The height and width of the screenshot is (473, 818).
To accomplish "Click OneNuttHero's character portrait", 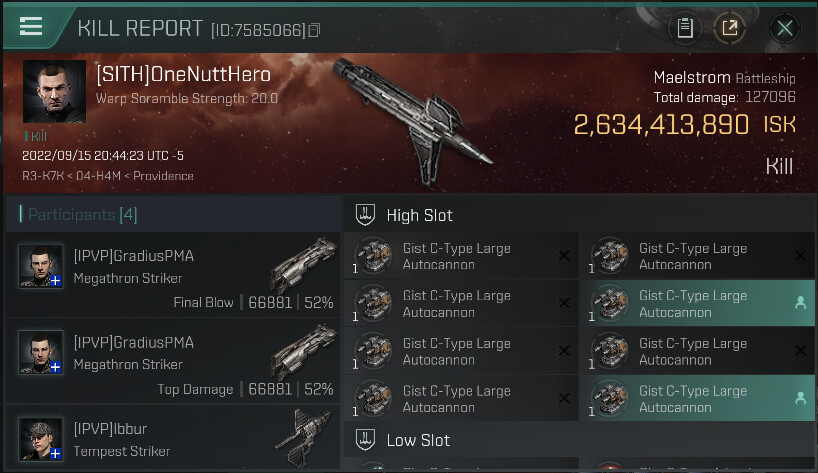I will click(x=54, y=91).
